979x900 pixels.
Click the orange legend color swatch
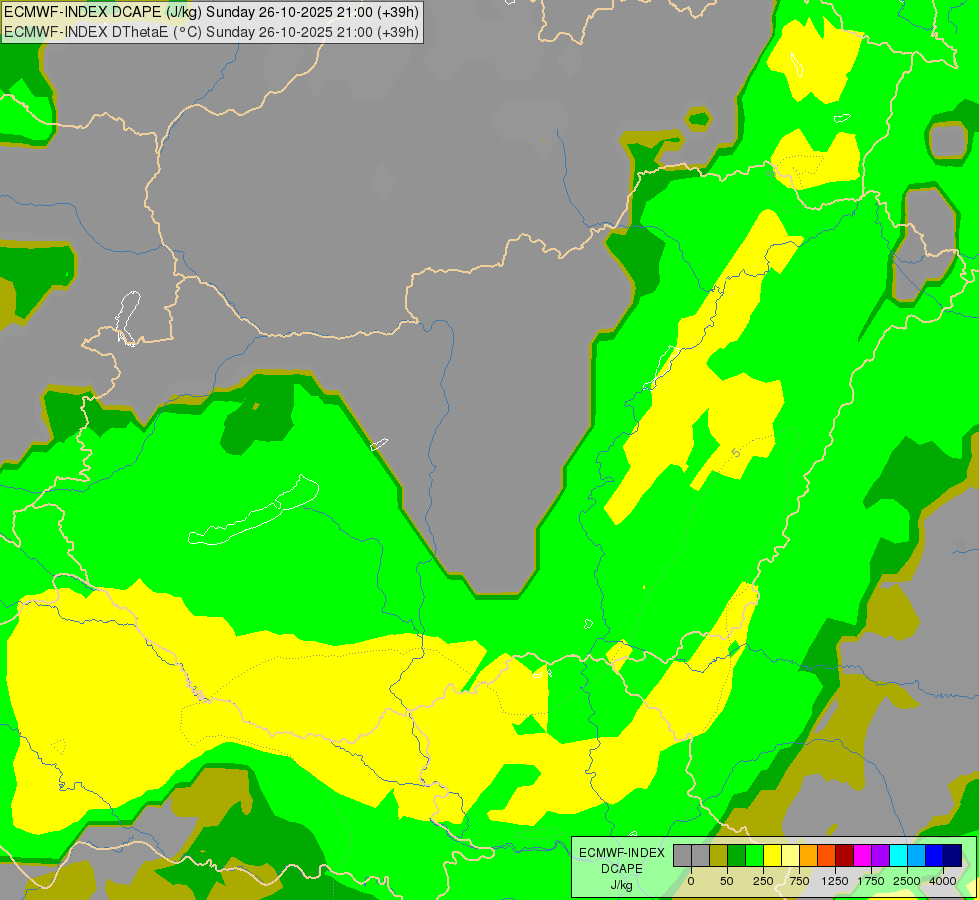coord(809,855)
